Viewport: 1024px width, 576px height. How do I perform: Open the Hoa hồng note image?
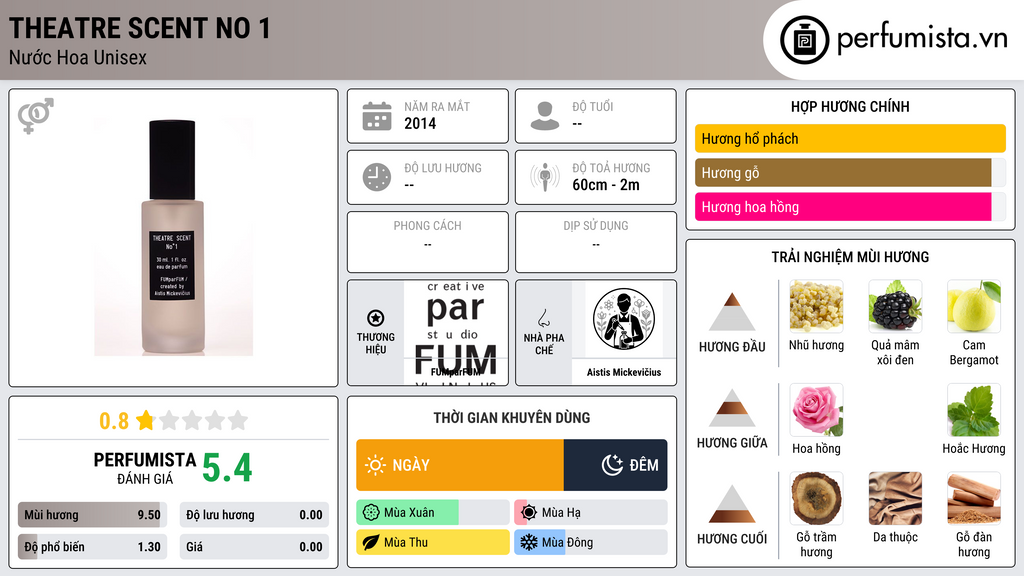(x=816, y=410)
